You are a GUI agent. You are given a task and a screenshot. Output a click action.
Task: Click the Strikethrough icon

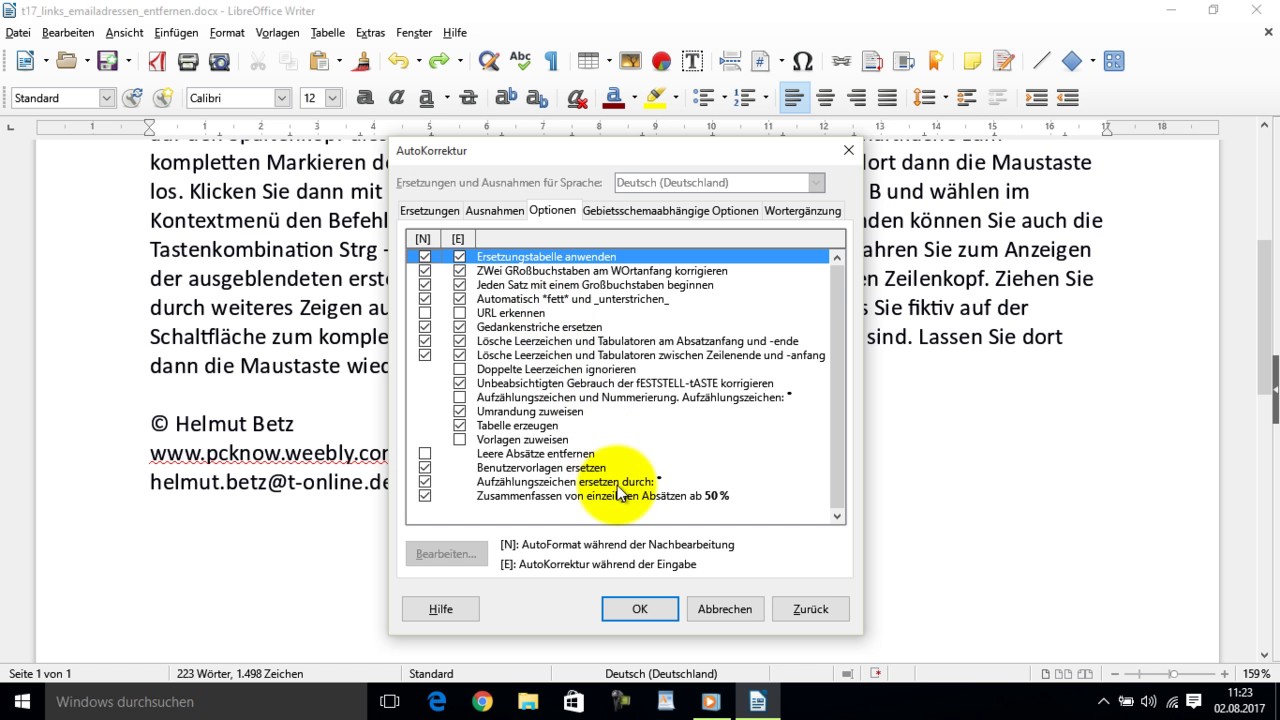[468, 98]
